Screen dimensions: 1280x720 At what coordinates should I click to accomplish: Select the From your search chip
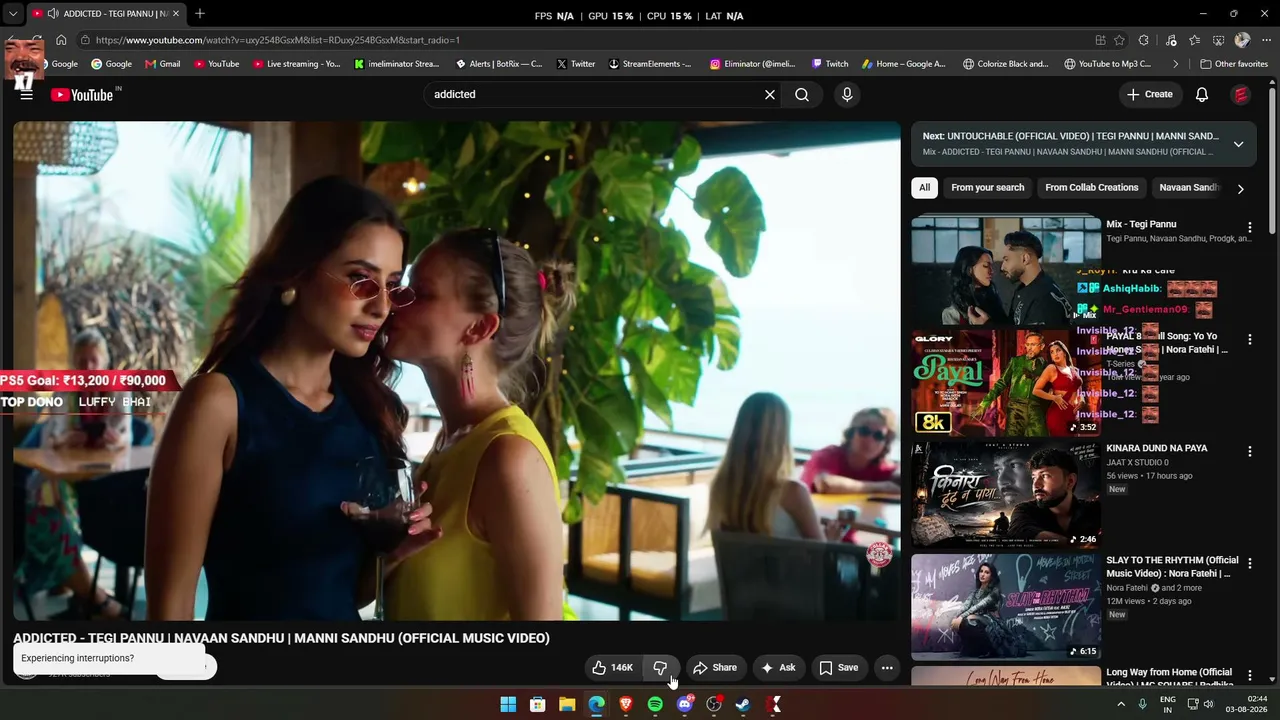pos(988,188)
